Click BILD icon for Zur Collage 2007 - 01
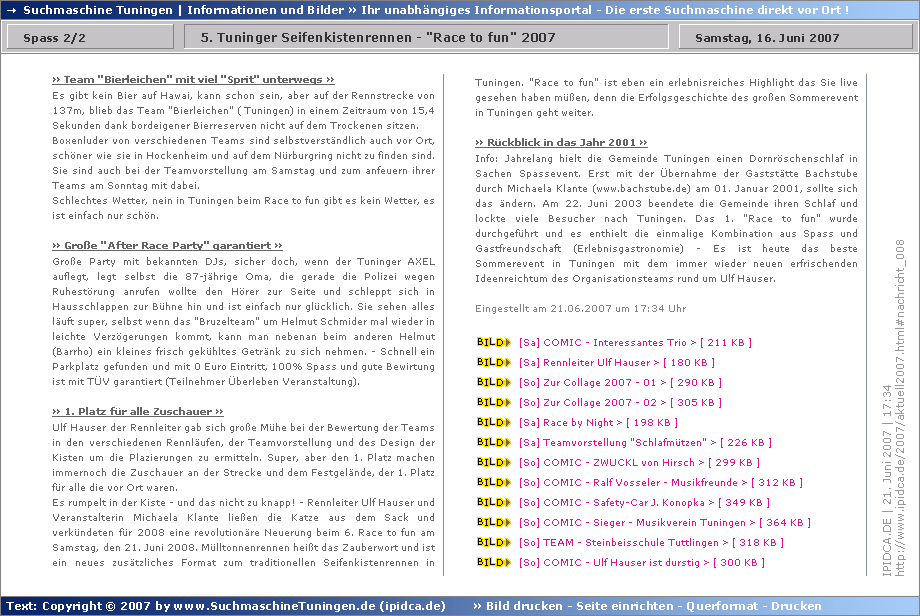The width and height of the screenshot is (920, 616). coord(493,382)
